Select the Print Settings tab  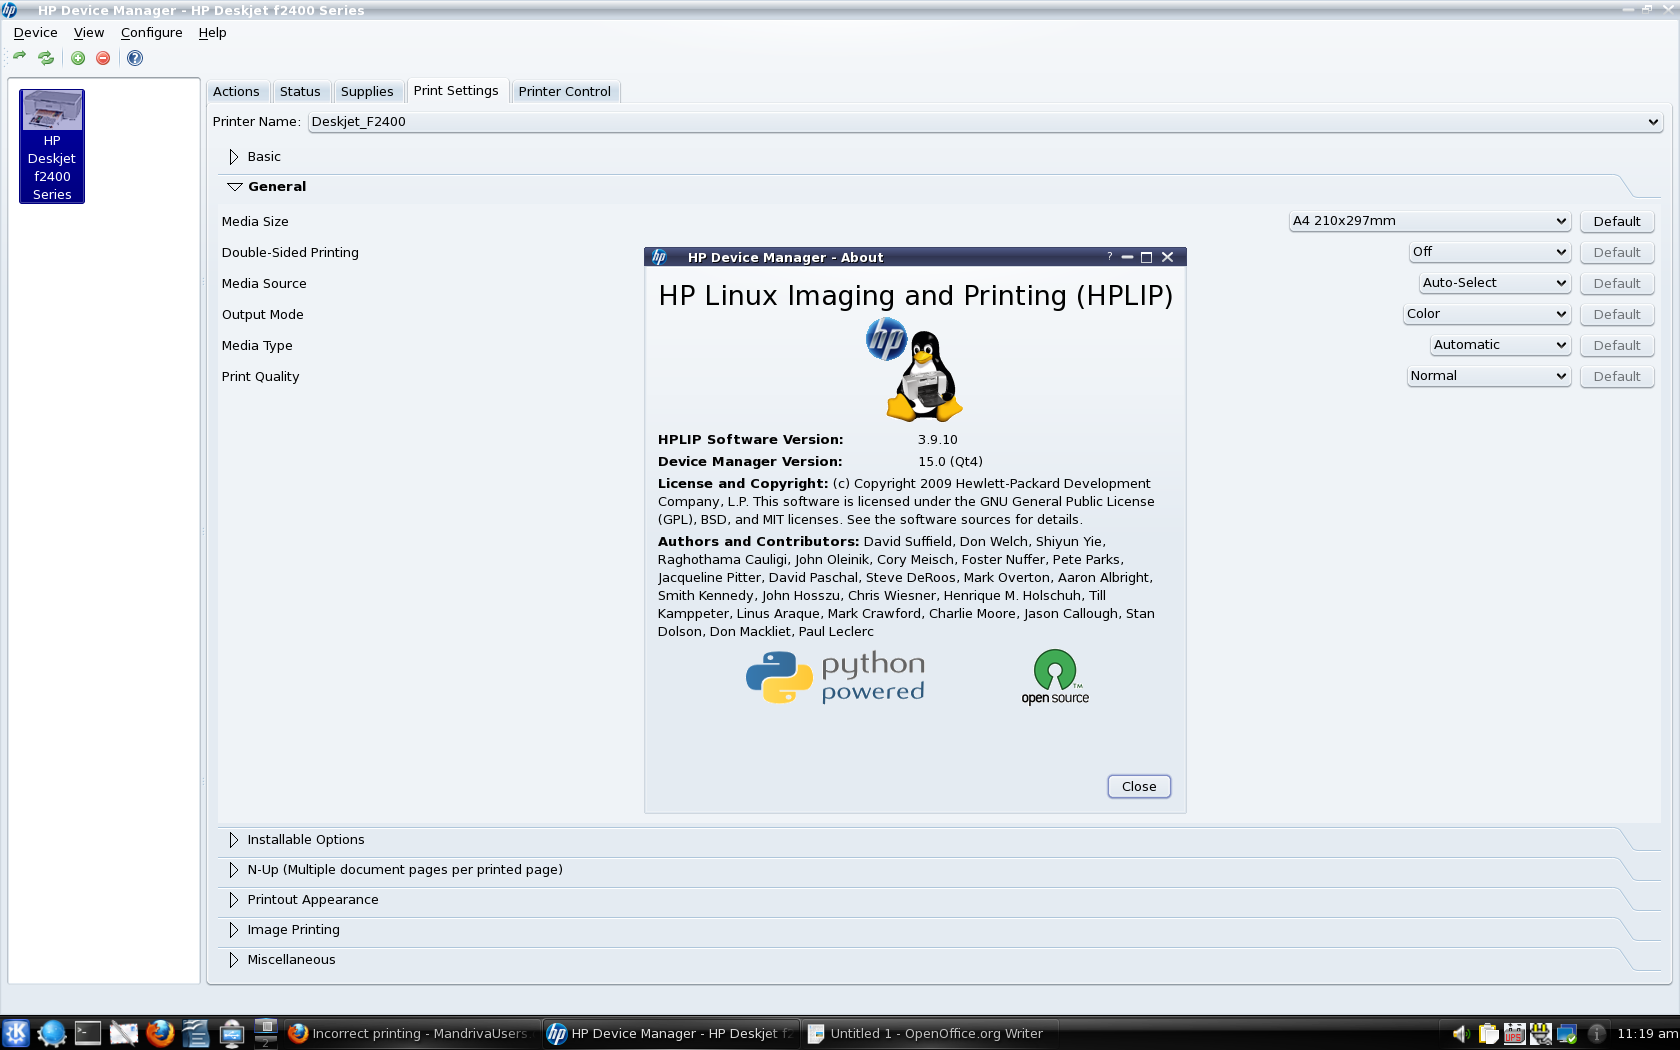pos(456,91)
